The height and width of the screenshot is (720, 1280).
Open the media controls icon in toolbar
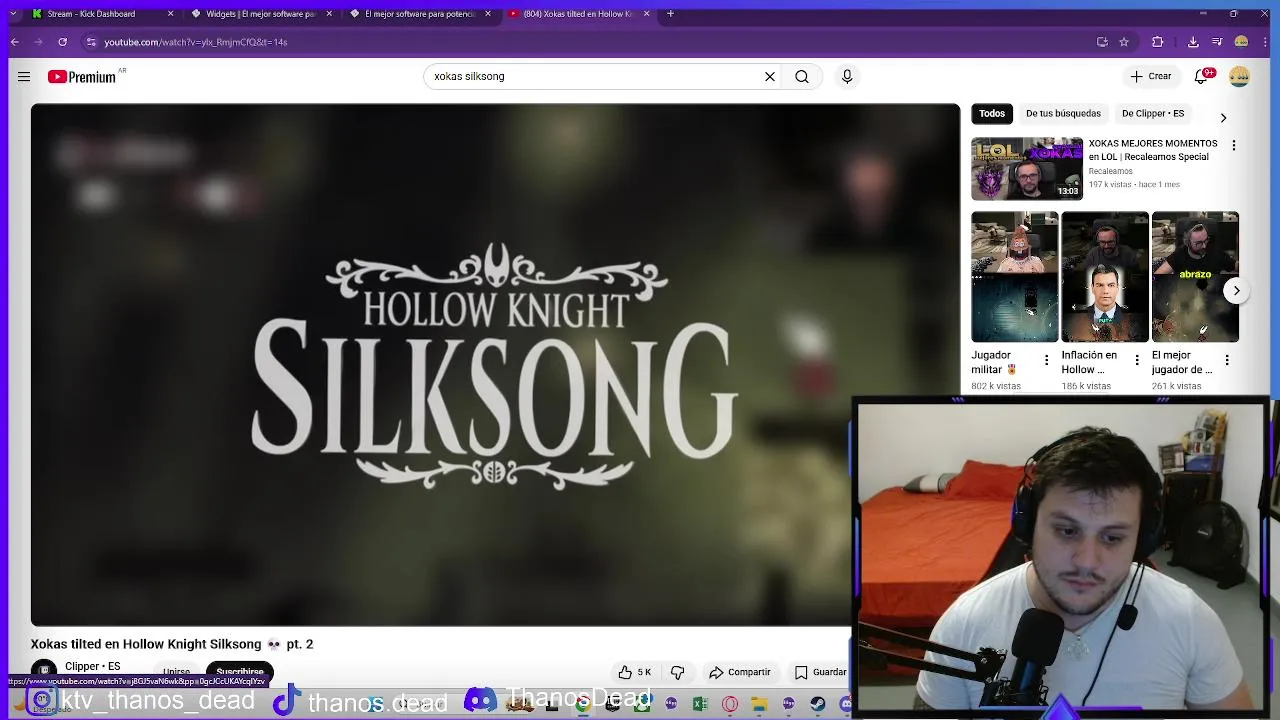1217,42
